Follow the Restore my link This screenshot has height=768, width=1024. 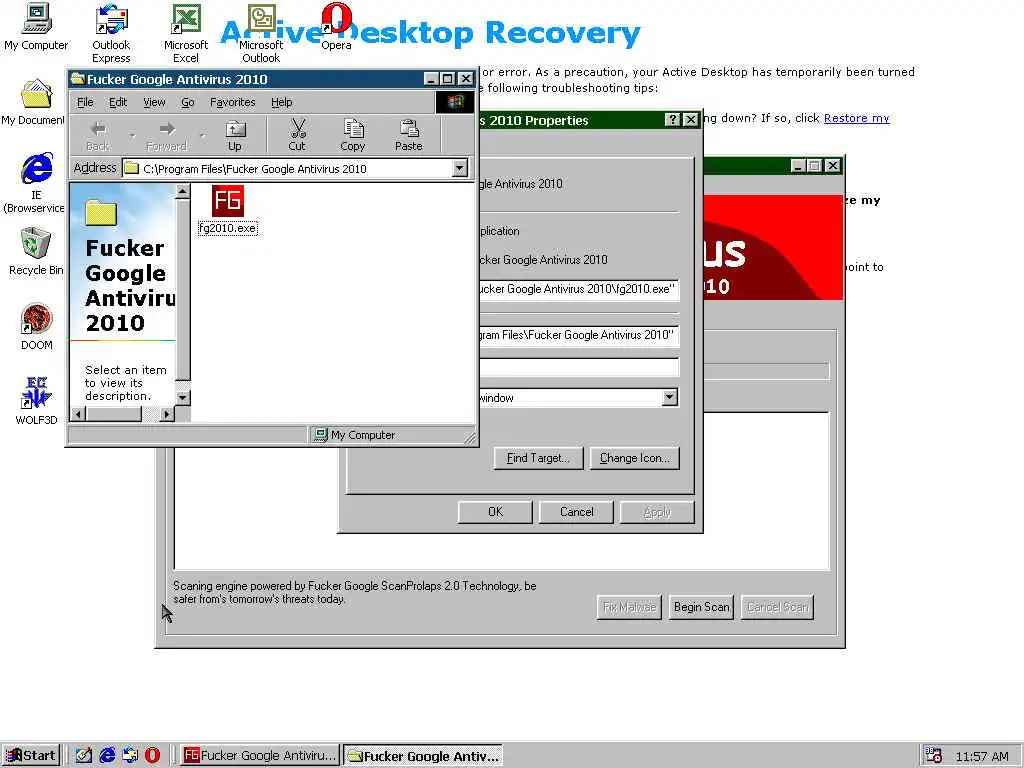pyautogui.click(x=856, y=118)
